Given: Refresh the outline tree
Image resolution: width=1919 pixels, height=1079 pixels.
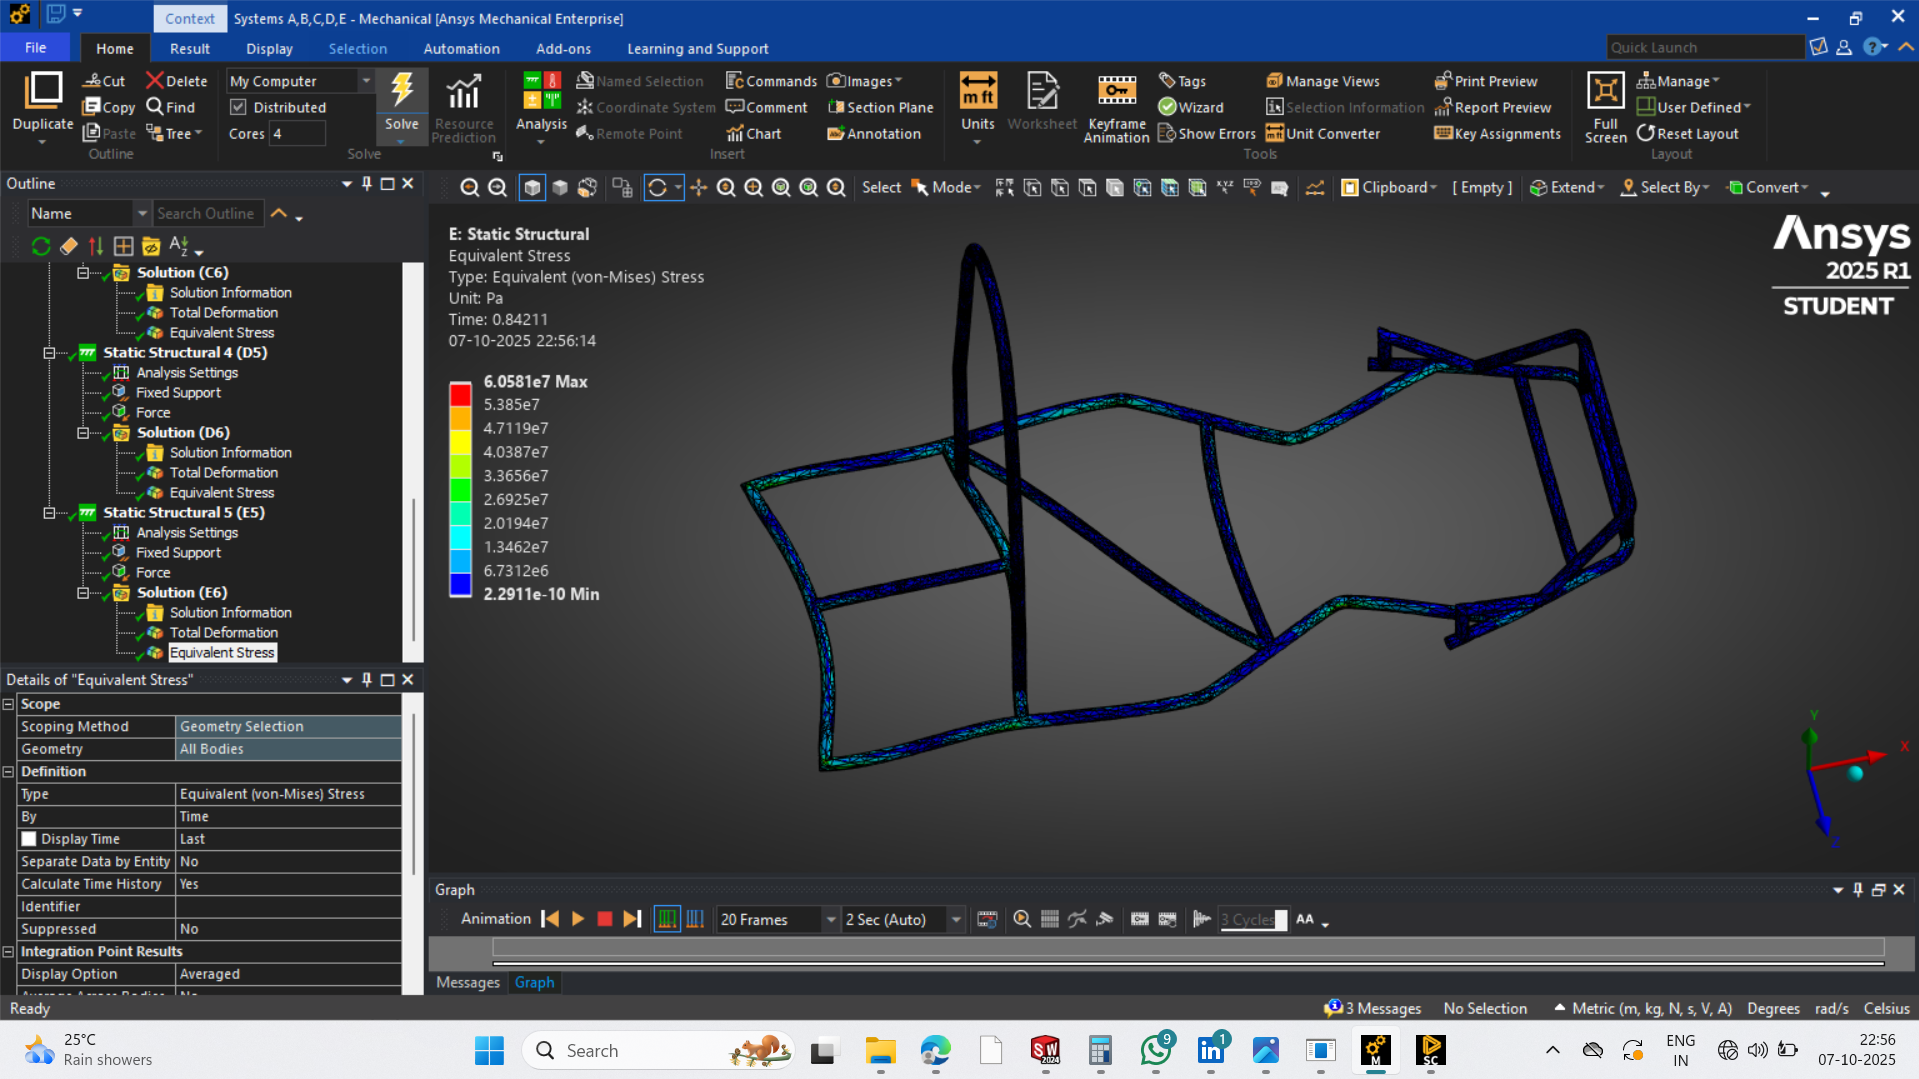Looking at the screenshot, I should [41, 246].
